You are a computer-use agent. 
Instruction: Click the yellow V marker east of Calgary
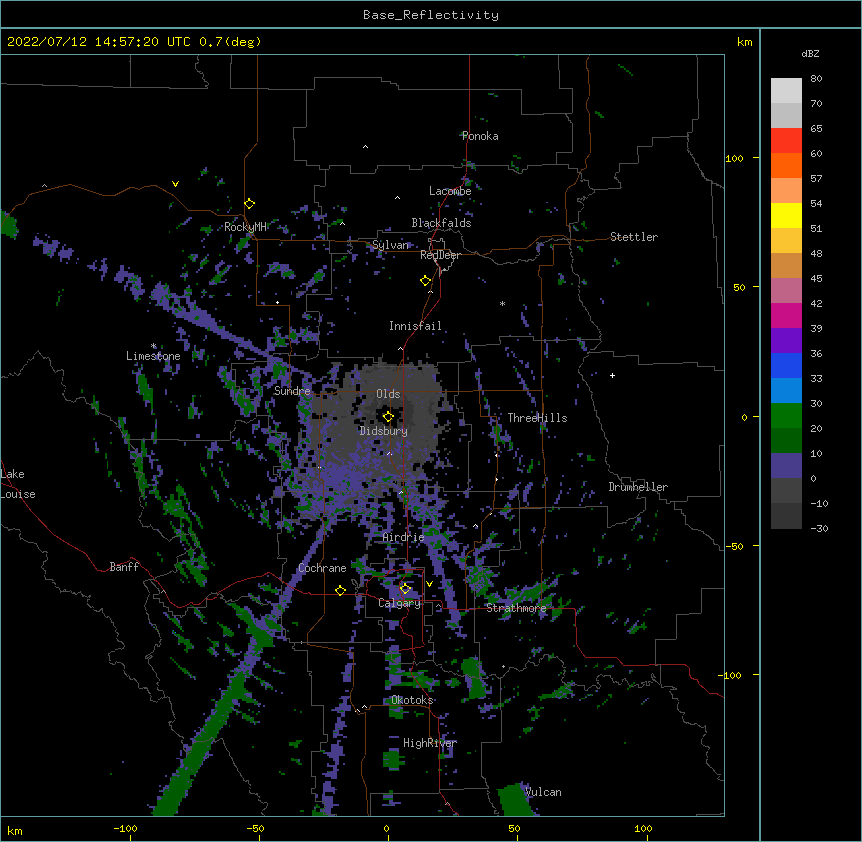click(x=429, y=584)
